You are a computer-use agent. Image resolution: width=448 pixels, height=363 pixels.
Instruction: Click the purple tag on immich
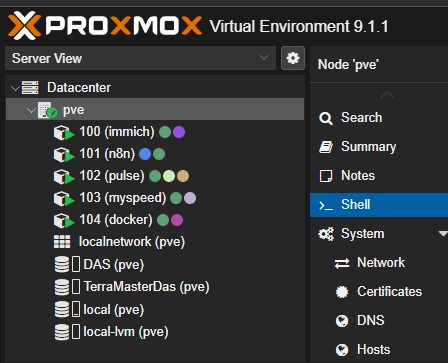[x=179, y=132]
